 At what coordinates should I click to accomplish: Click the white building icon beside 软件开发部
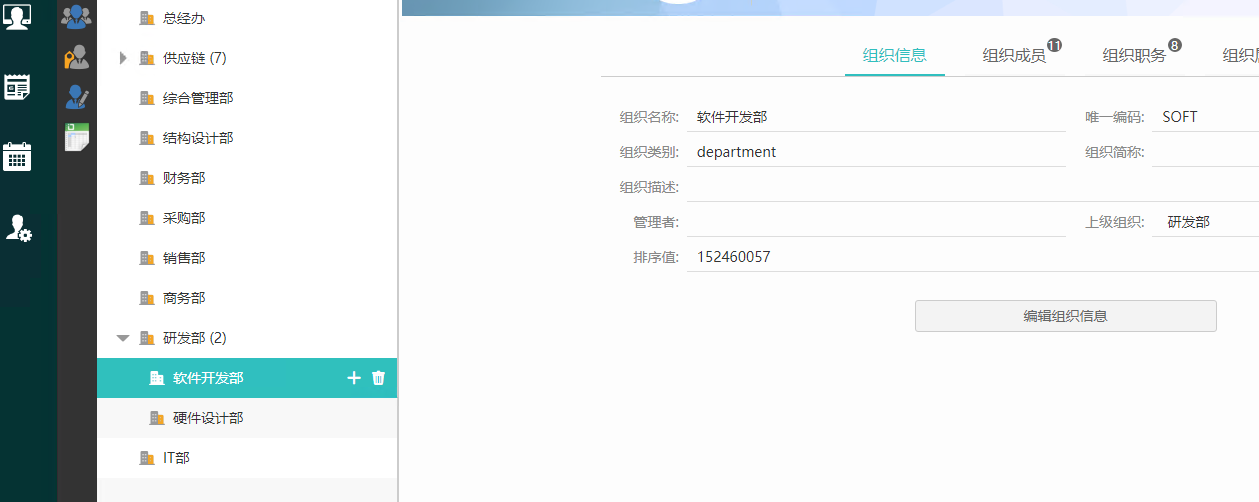[x=157, y=378]
